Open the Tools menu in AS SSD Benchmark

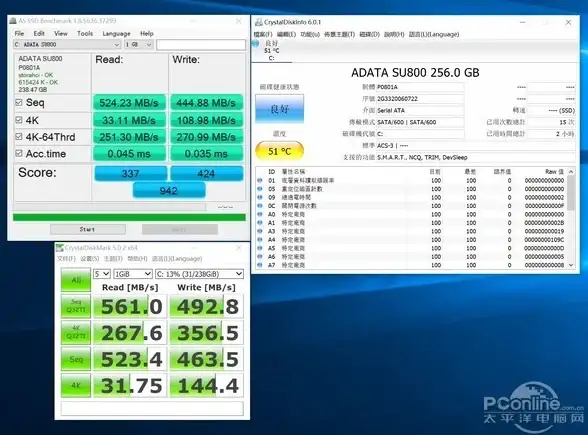tap(85, 33)
